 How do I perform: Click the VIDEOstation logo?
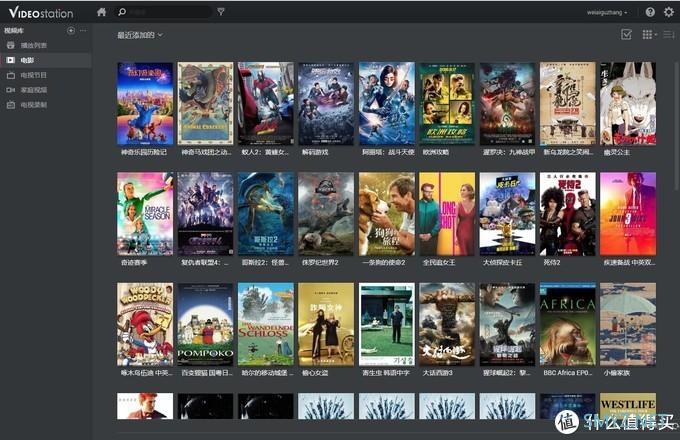[41, 13]
